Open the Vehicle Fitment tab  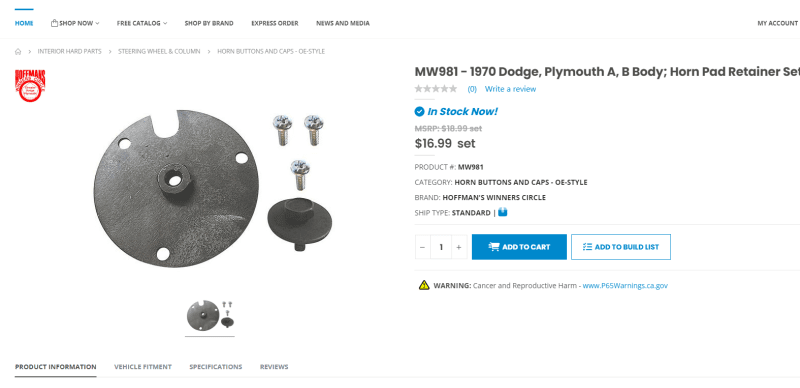143,367
